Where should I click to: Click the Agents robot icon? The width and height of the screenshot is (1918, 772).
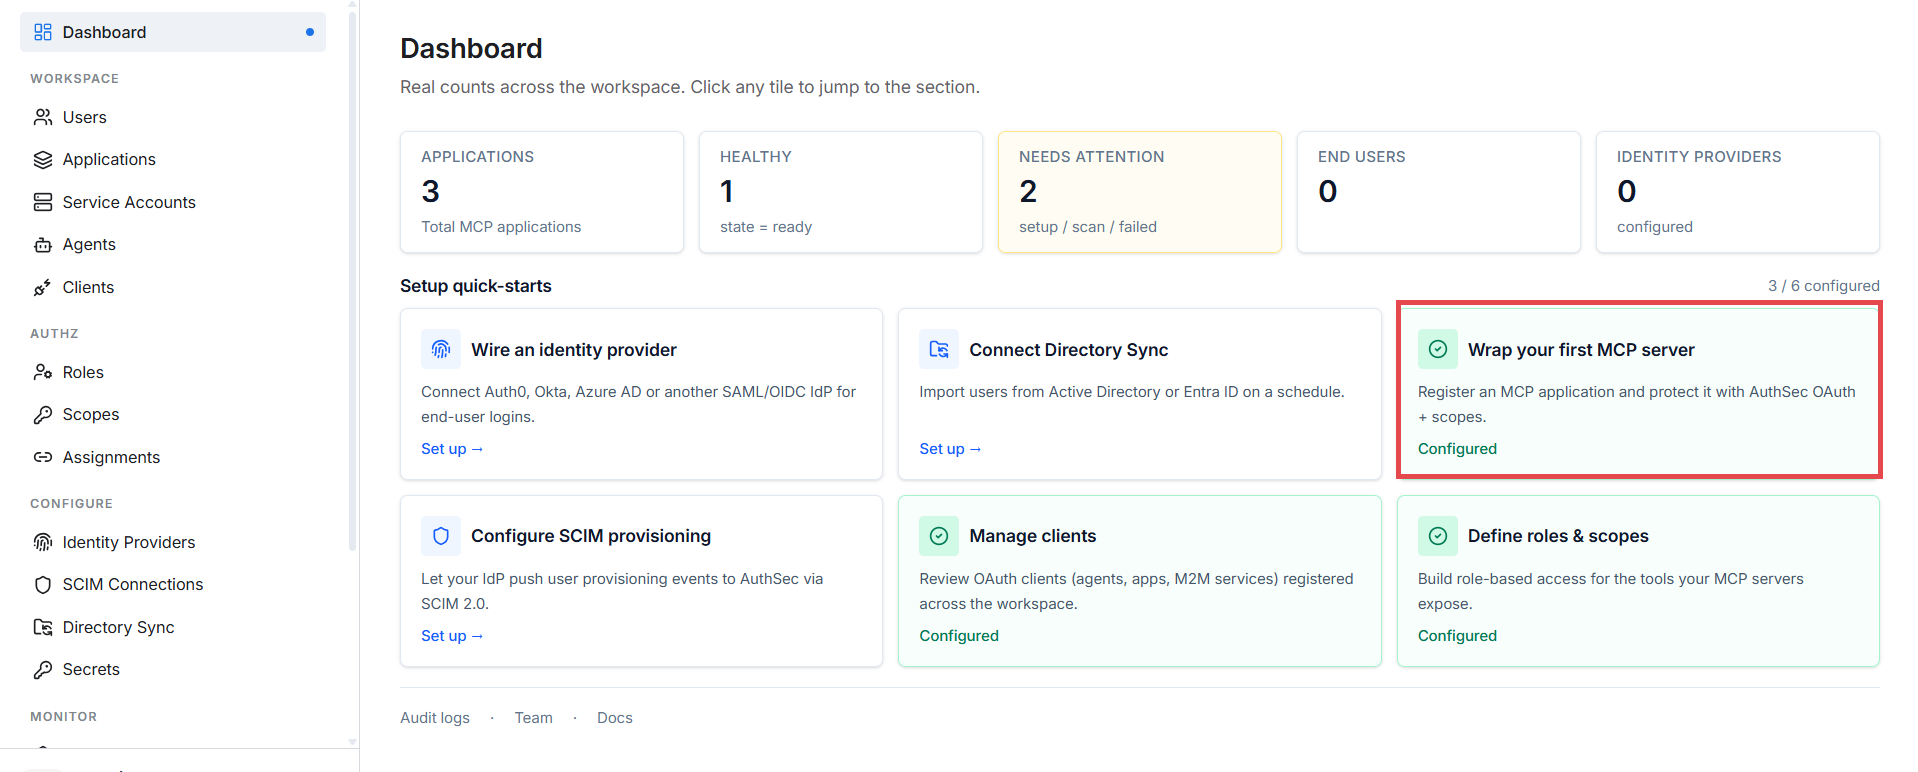[x=43, y=245]
